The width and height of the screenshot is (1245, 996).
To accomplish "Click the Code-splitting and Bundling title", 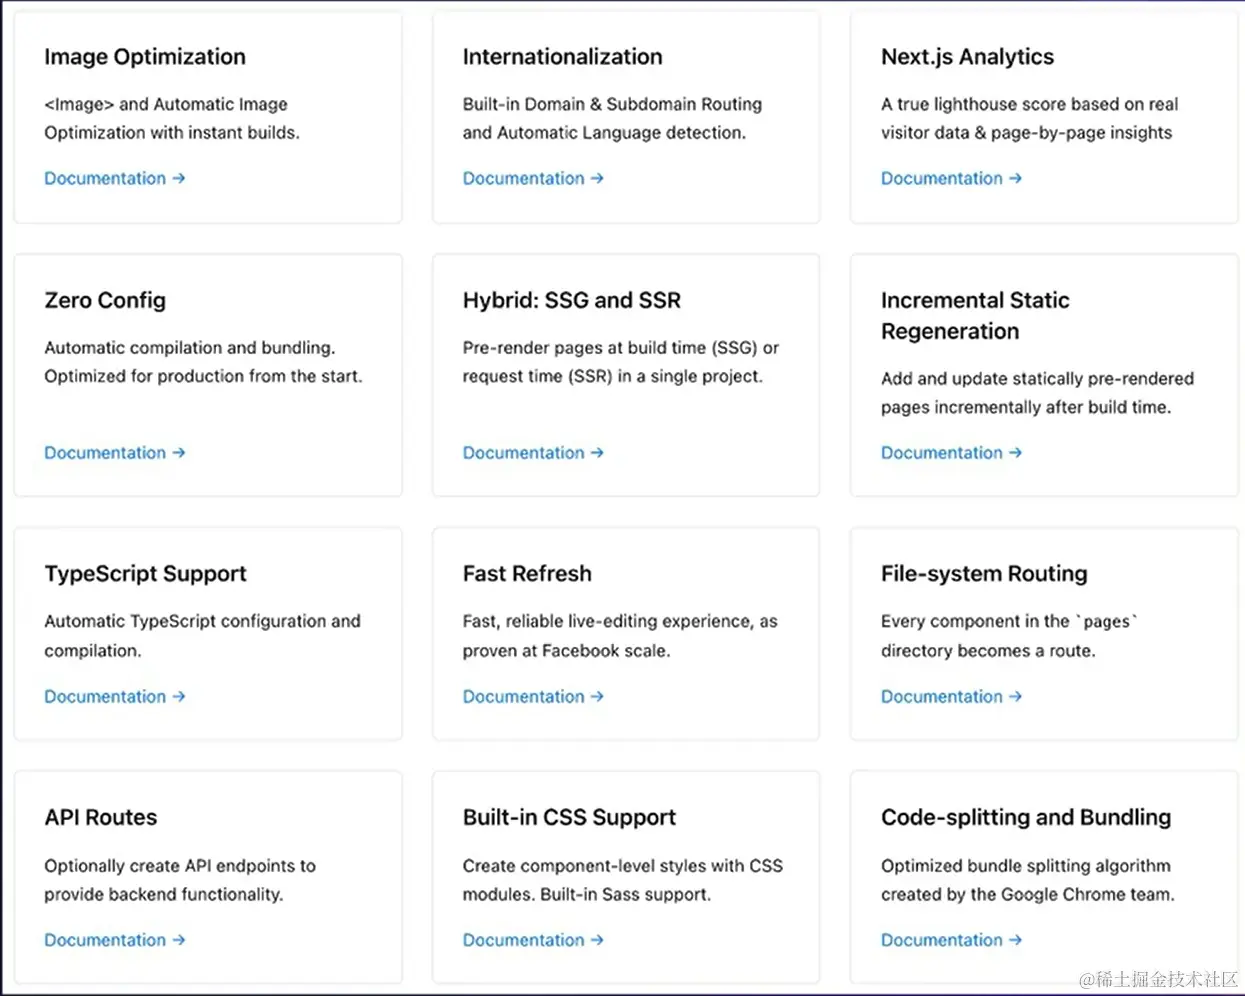I will coord(1025,818).
